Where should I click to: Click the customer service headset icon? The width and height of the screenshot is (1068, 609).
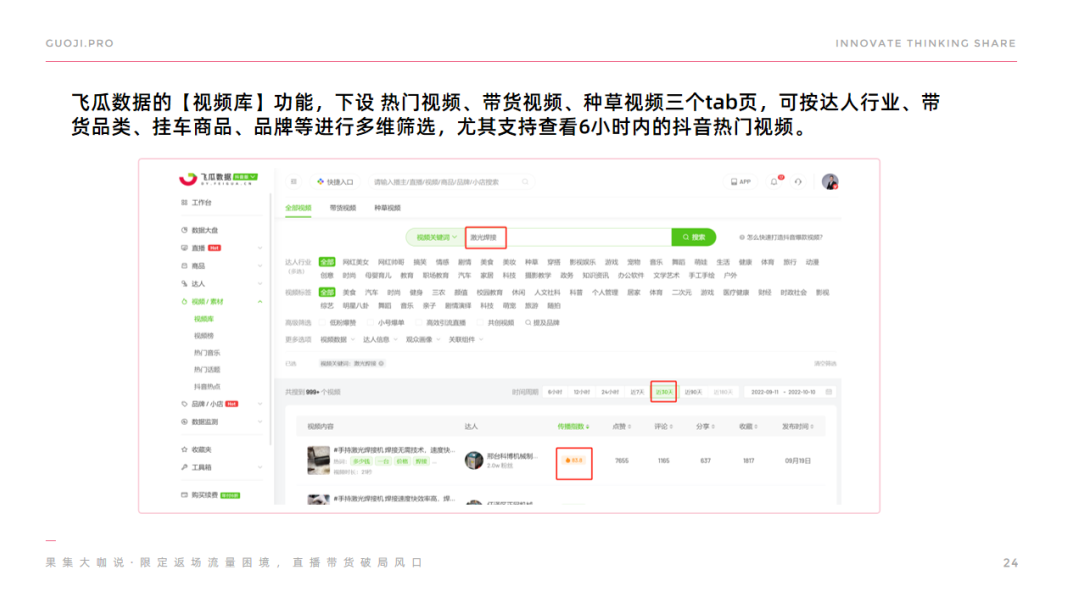click(x=799, y=181)
